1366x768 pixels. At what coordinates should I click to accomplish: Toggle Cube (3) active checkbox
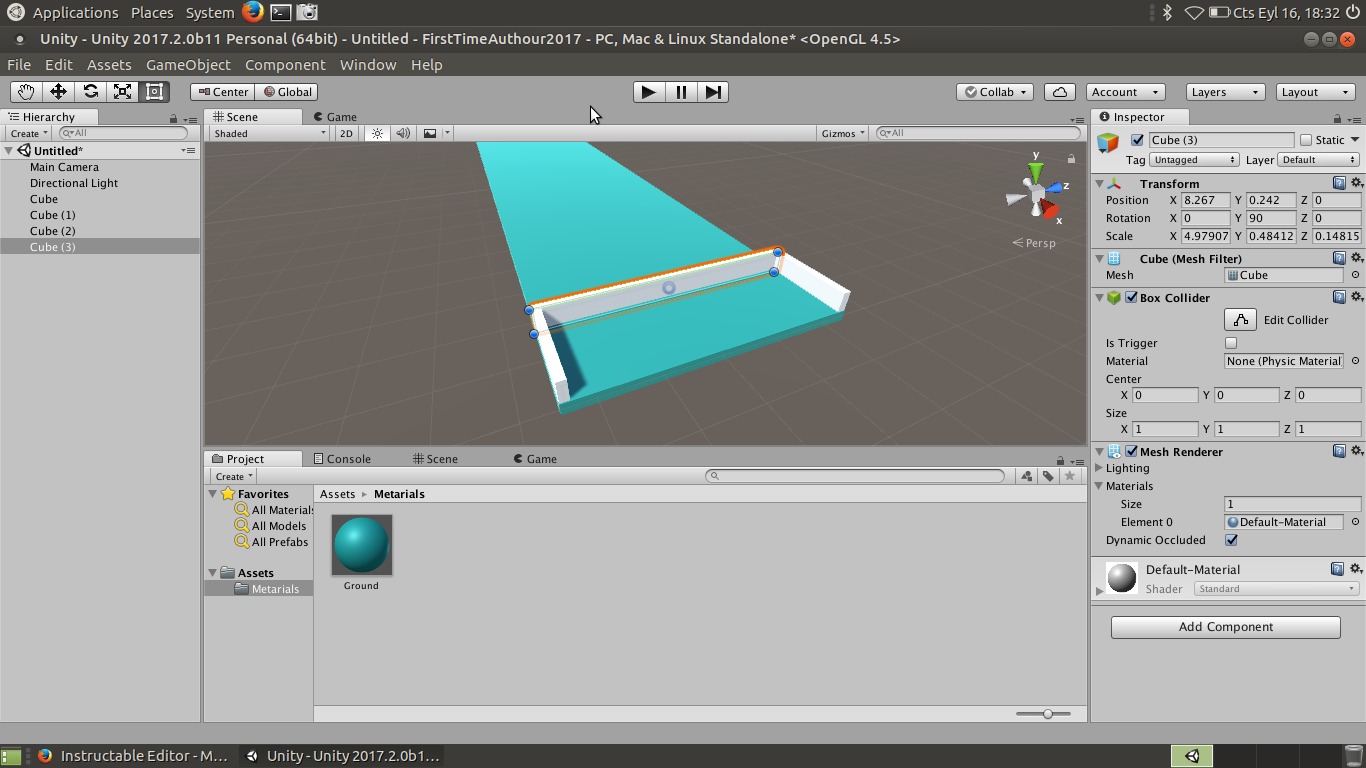click(x=1137, y=140)
